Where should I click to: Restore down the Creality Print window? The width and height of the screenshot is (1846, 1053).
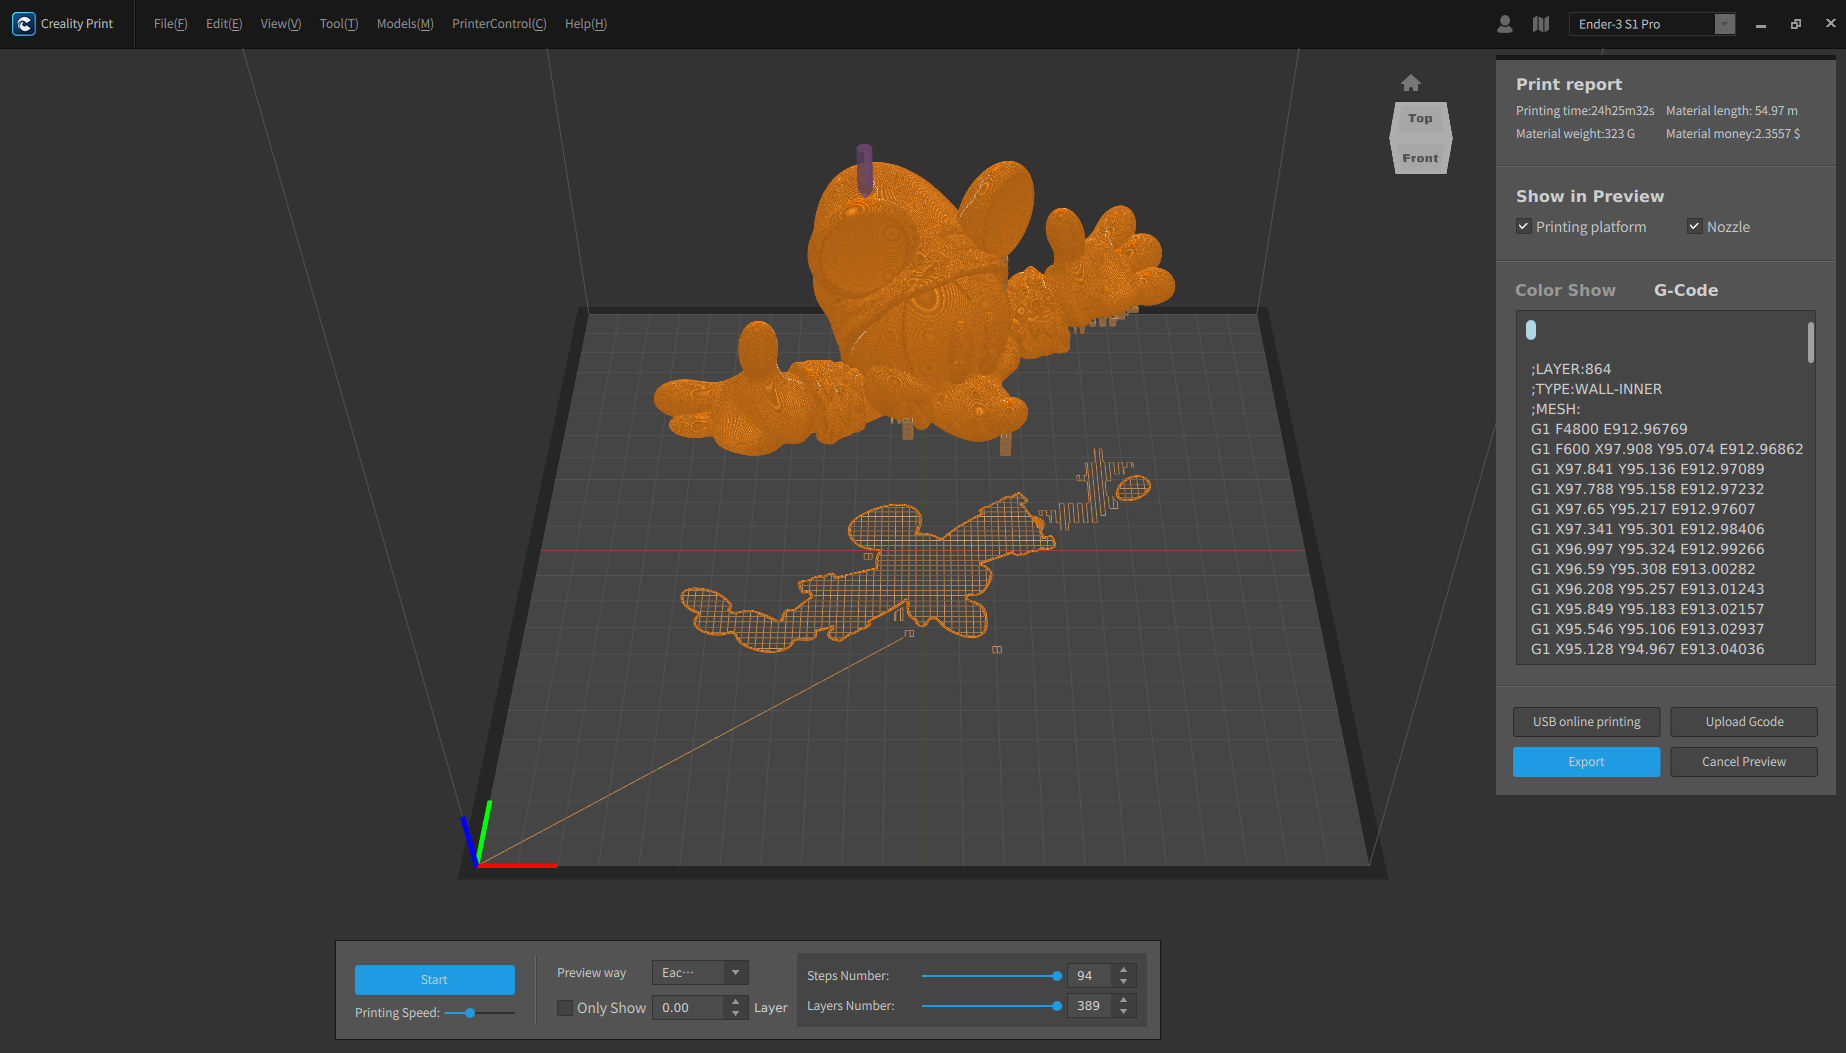[x=1796, y=24]
